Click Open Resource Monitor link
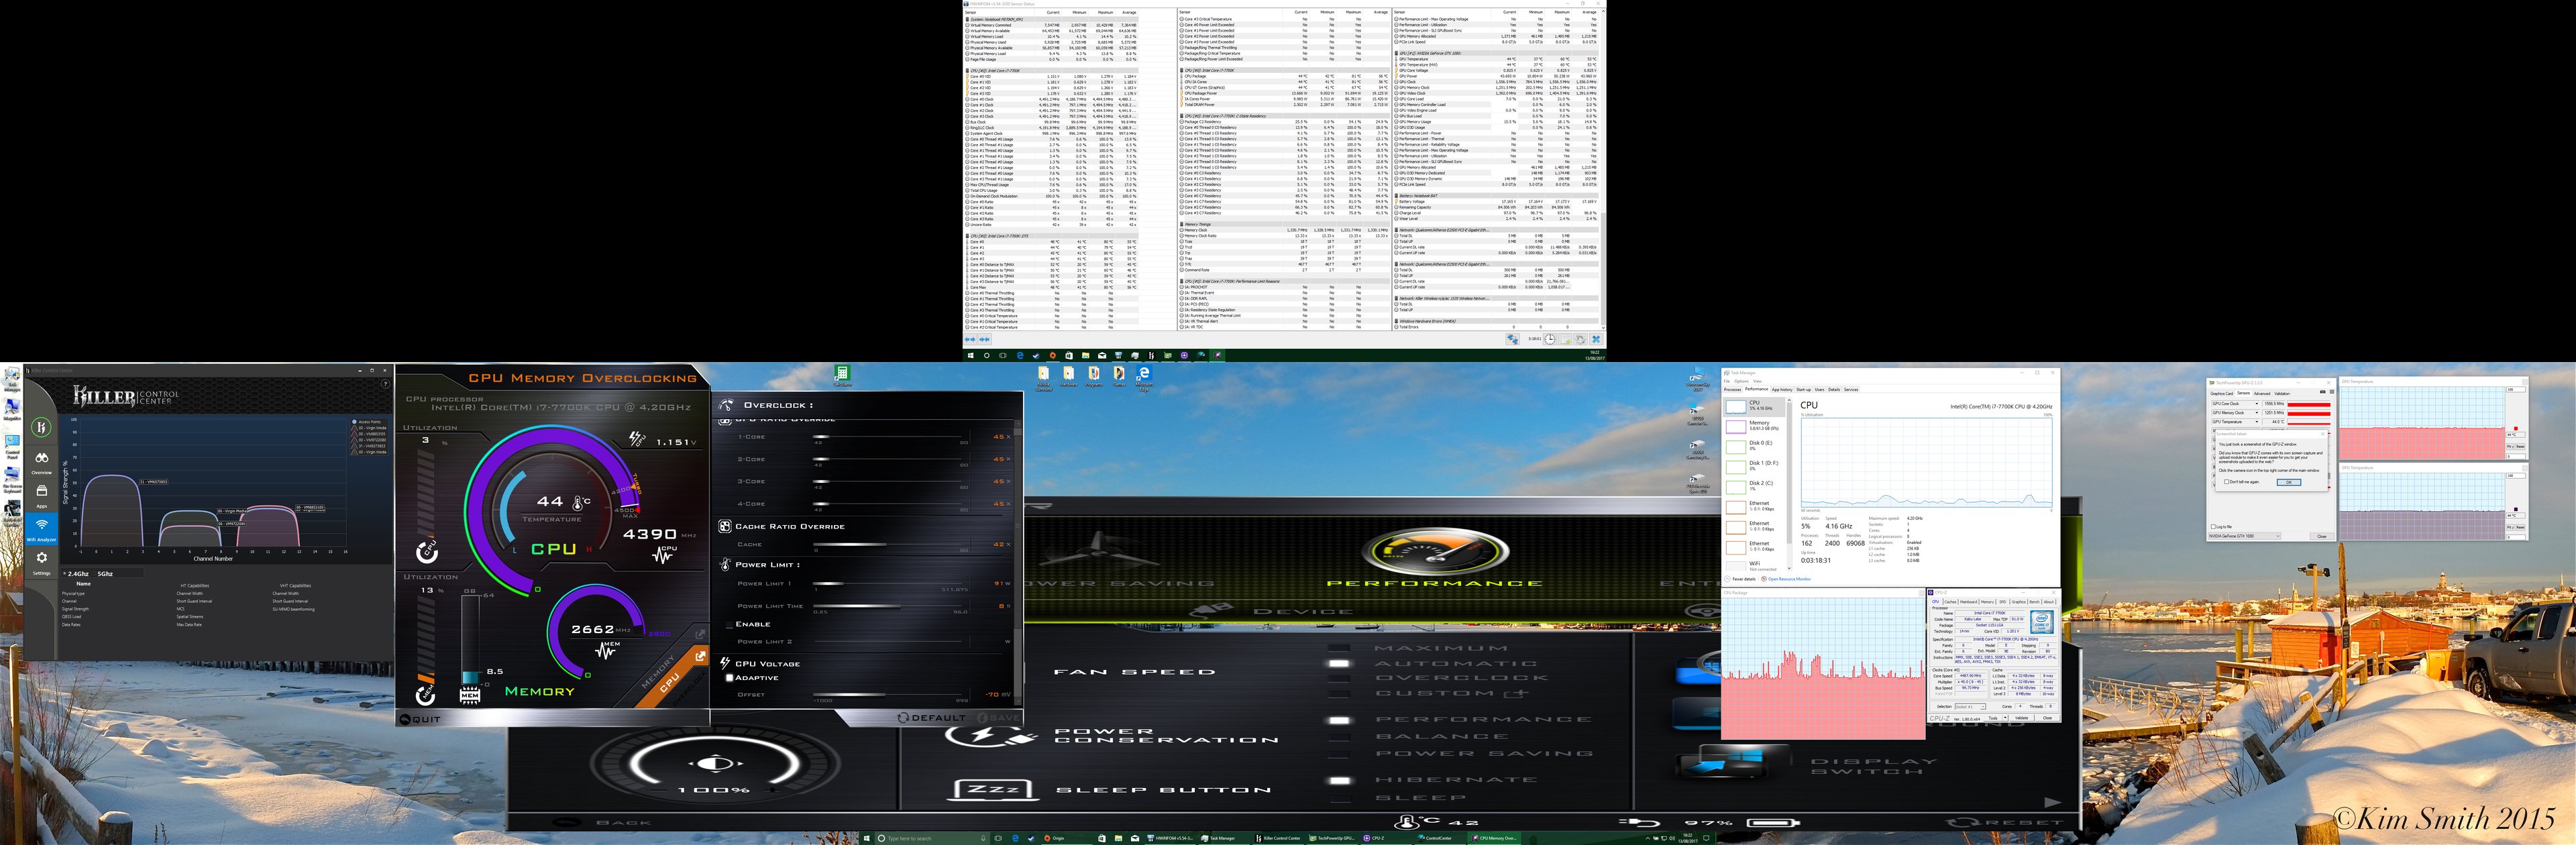The height and width of the screenshot is (845, 2576). tap(1789, 579)
